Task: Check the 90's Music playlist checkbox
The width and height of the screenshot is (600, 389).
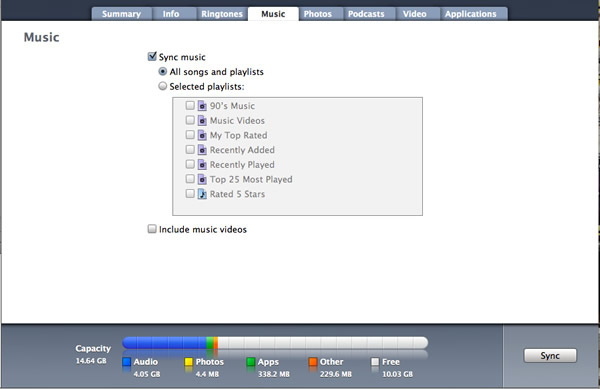Action: click(x=190, y=105)
